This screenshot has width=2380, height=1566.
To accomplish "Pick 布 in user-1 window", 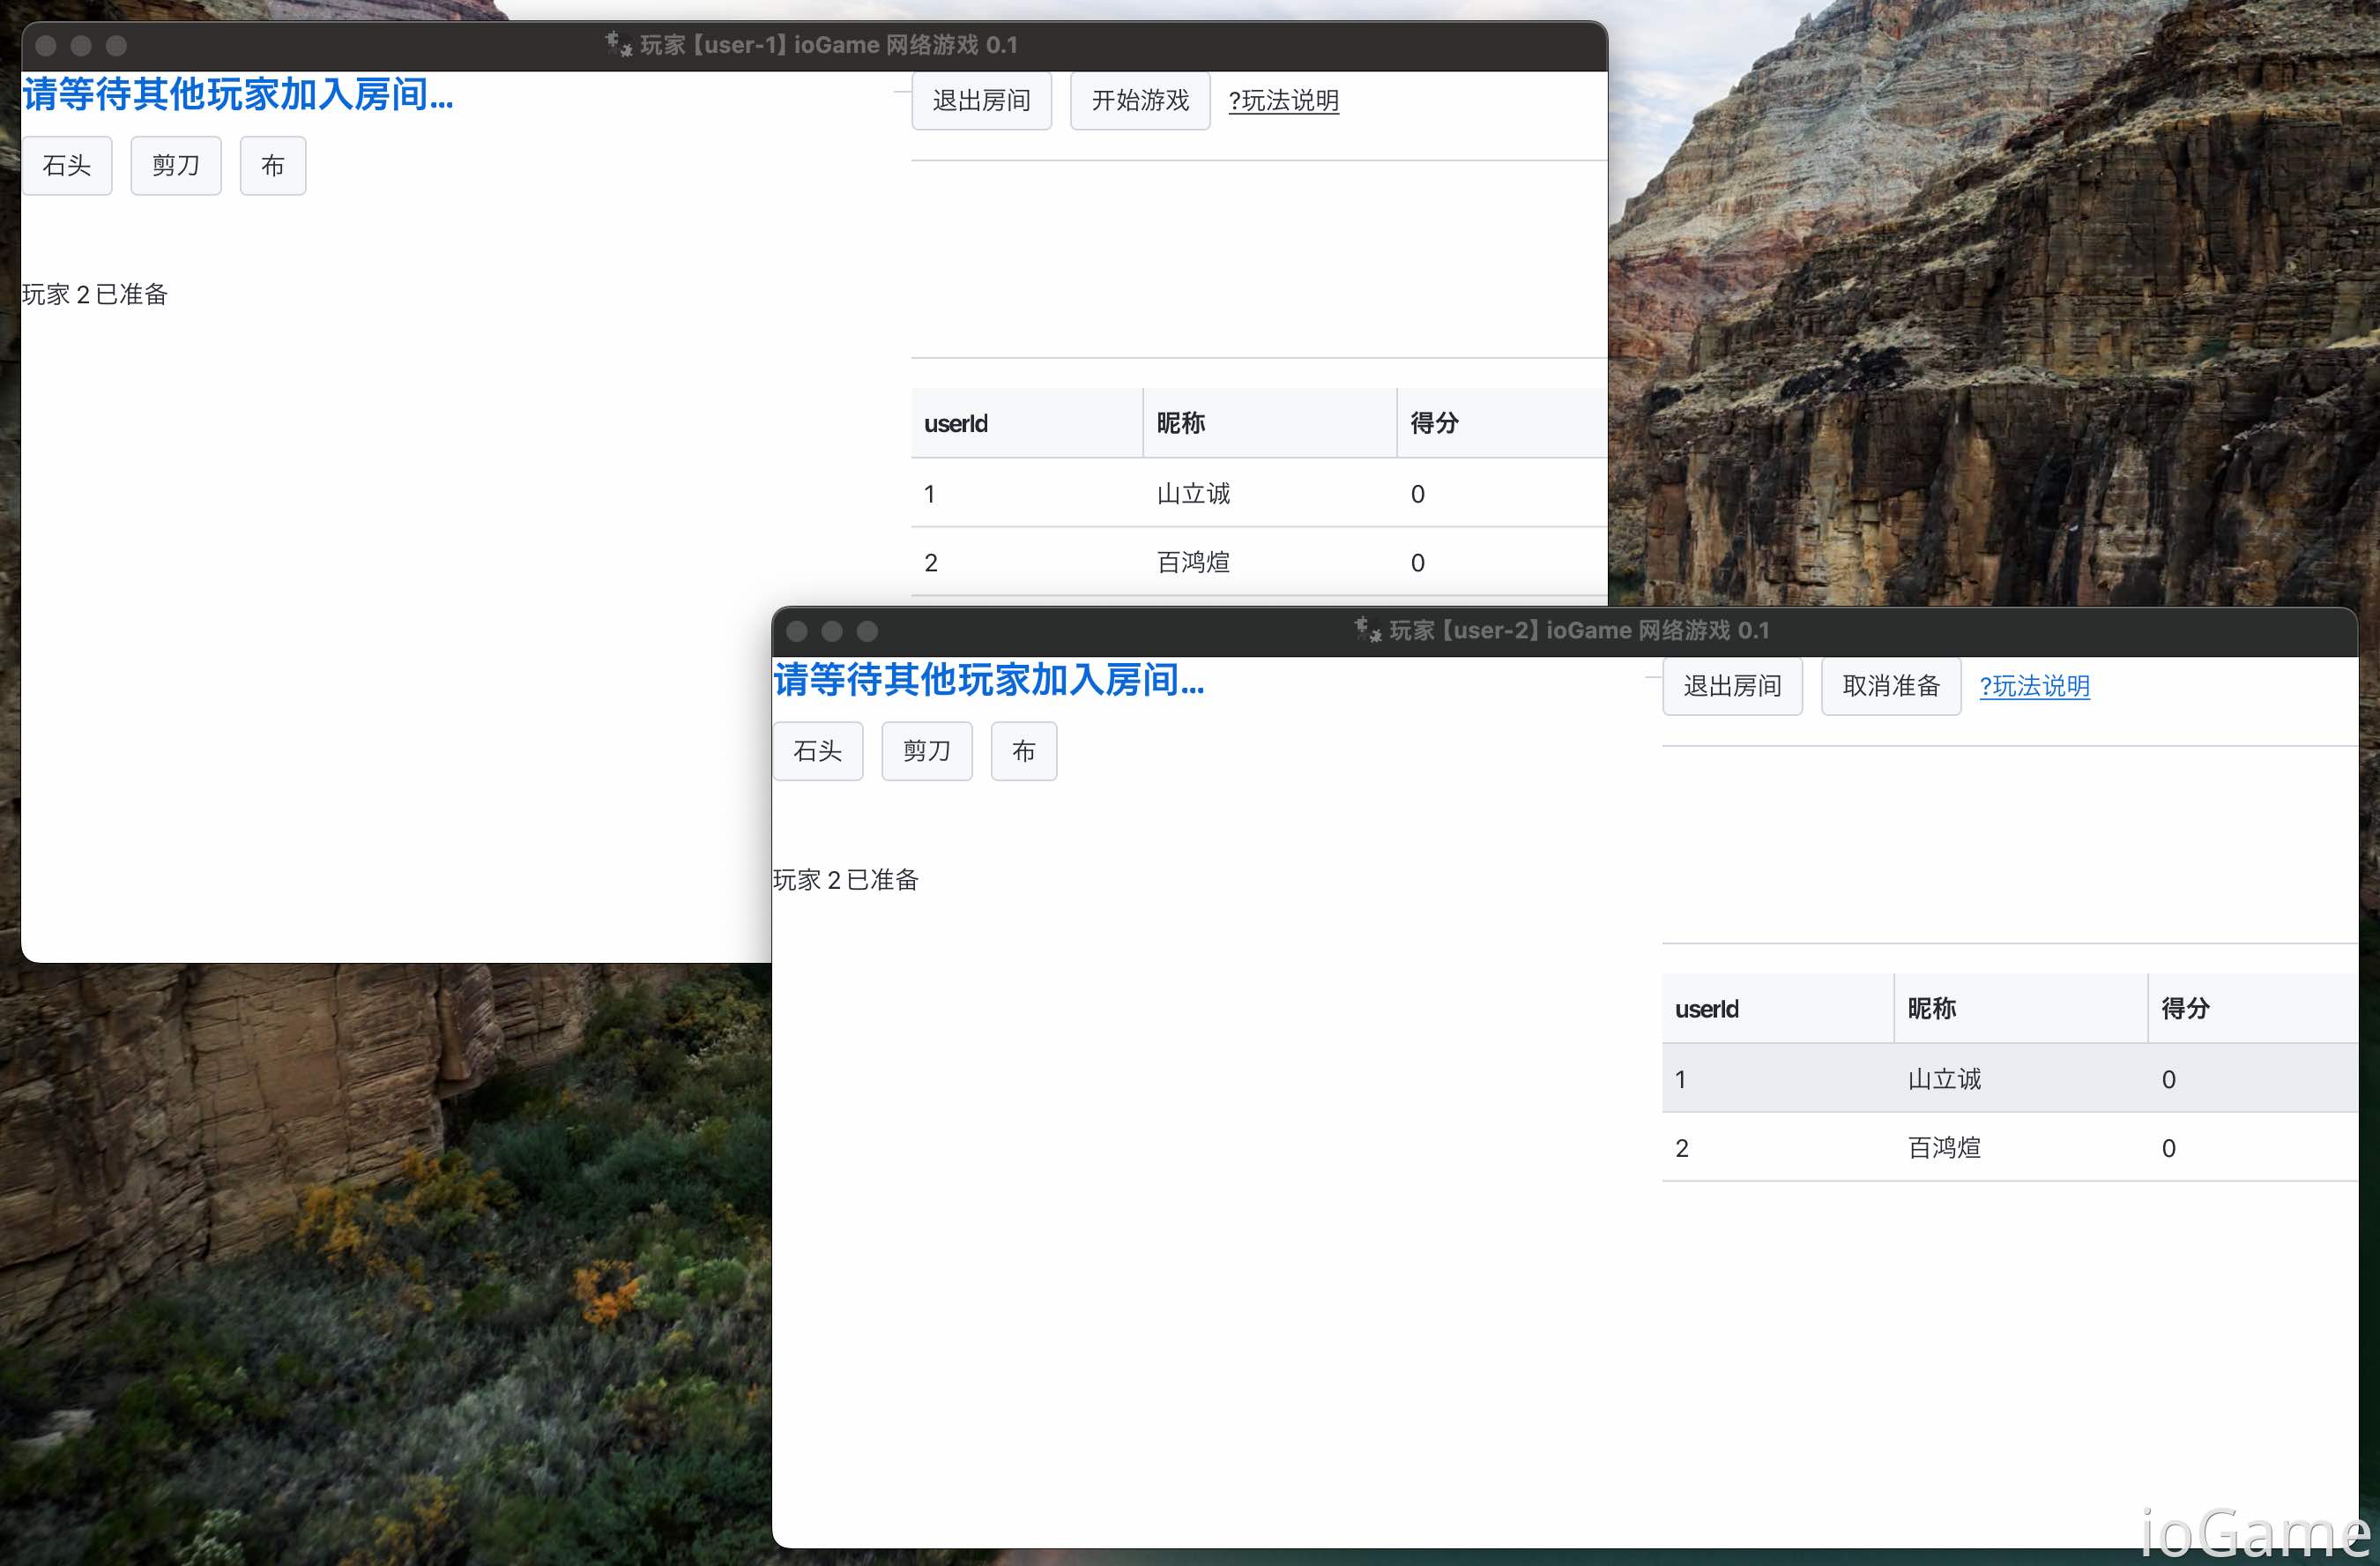I will 272,165.
